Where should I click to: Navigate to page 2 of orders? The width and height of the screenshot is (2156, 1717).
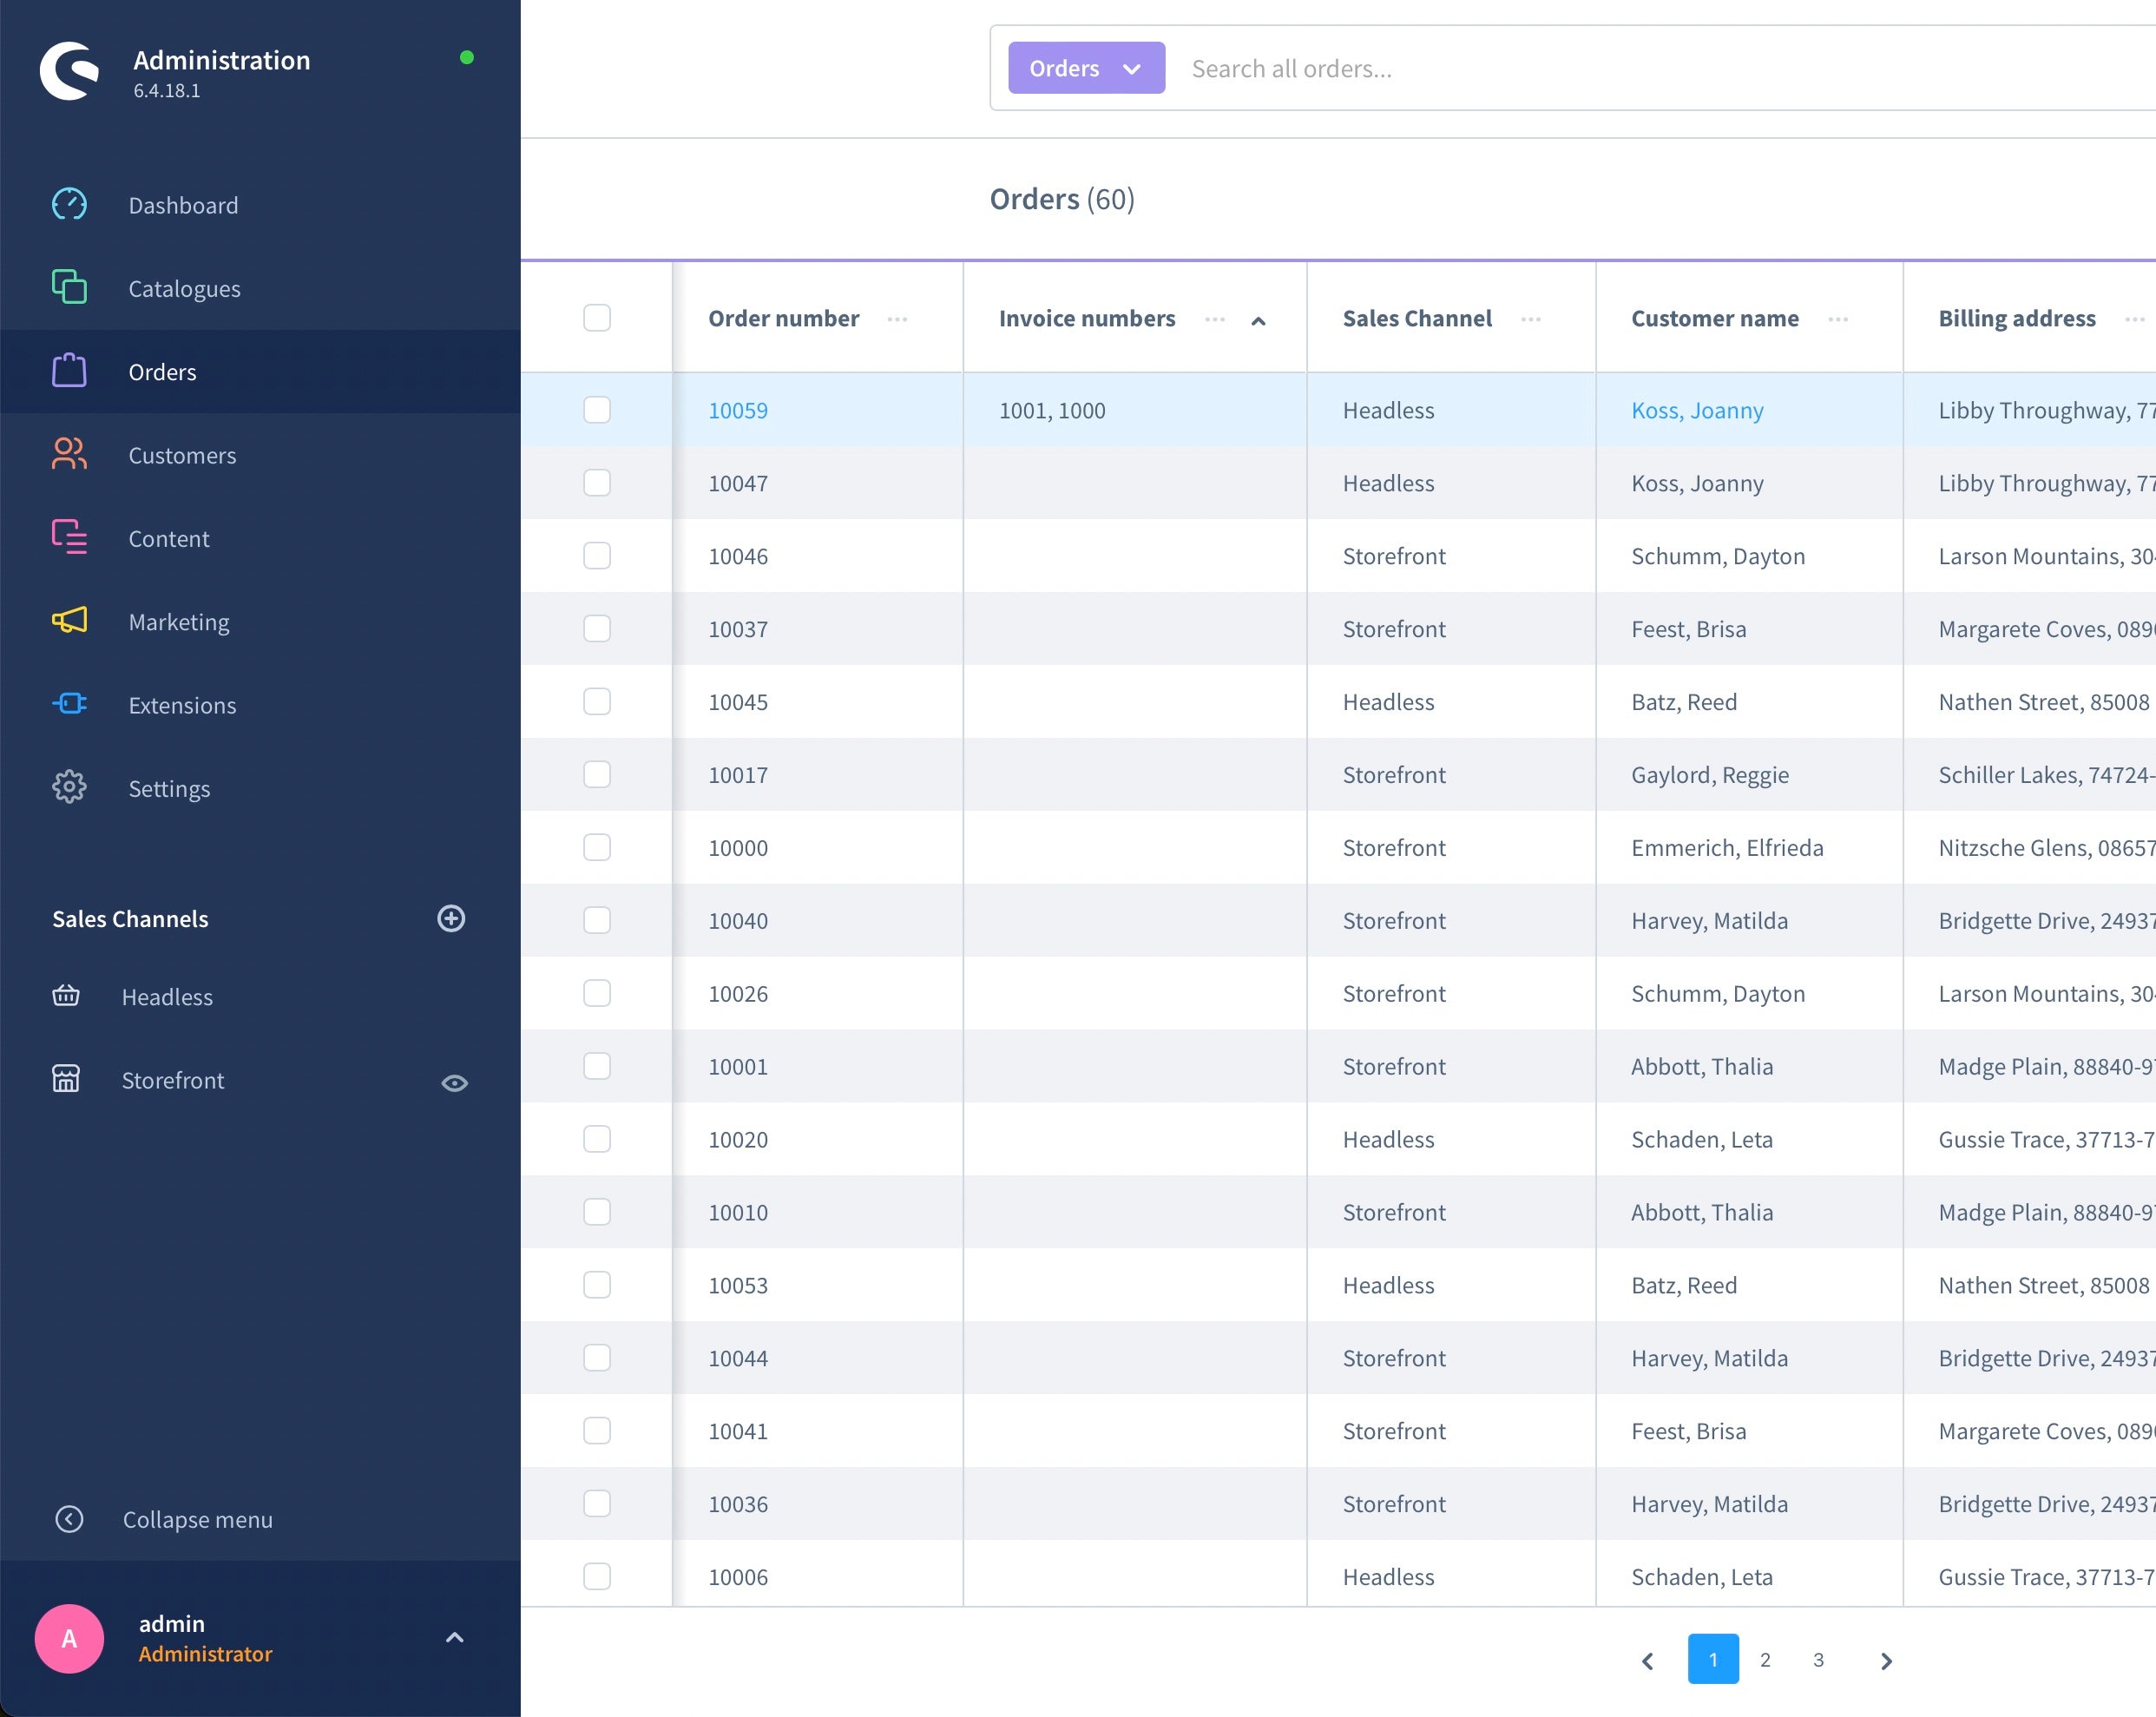[x=1764, y=1659]
